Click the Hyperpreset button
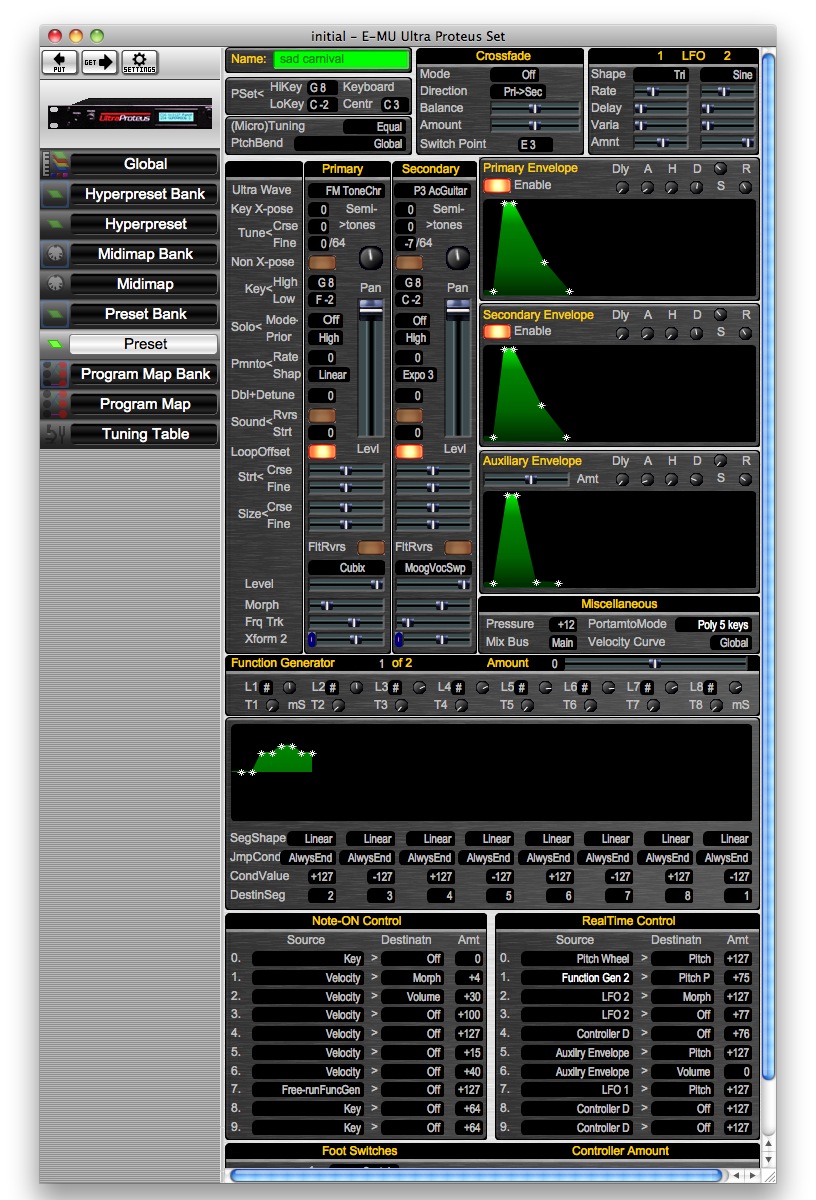This screenshot has height=1200, width=816. coord(145,224)
